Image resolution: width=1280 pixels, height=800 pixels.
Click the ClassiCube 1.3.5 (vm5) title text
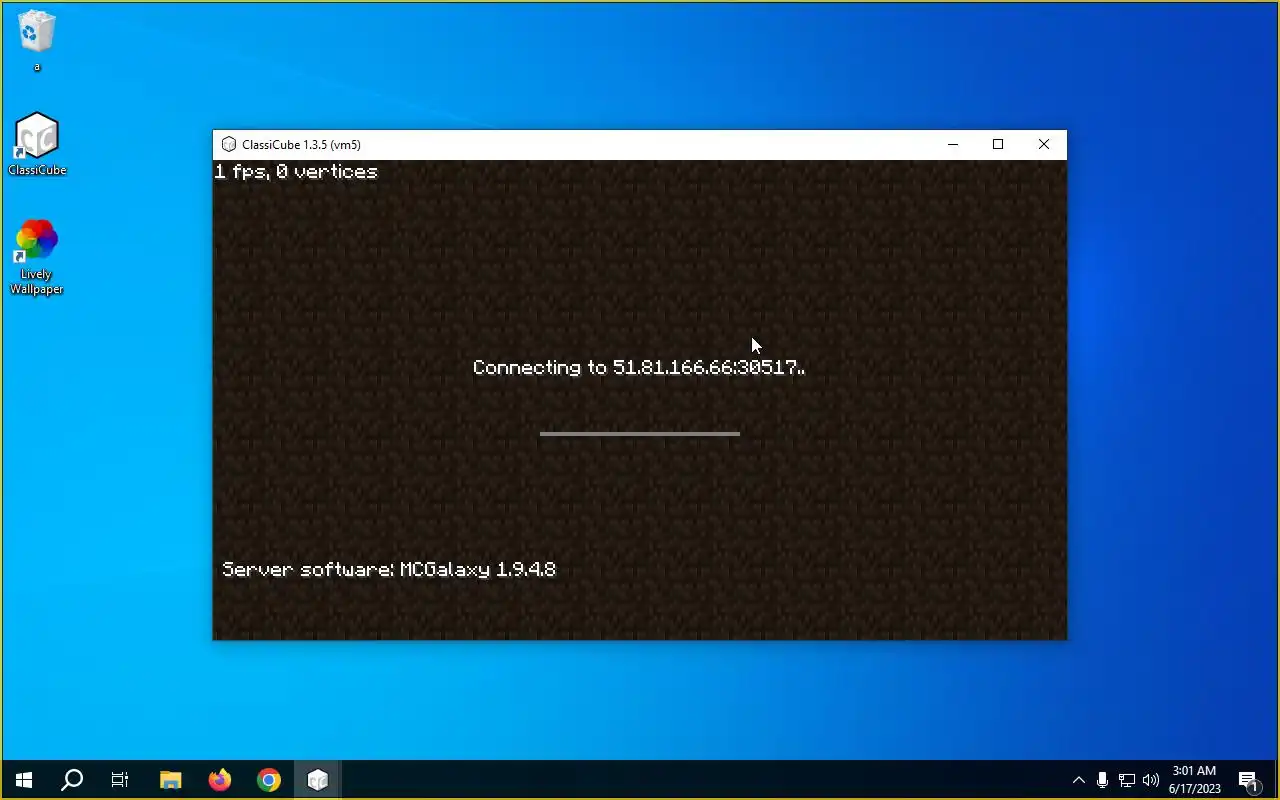pyautogui.click(x=301, y=145)
